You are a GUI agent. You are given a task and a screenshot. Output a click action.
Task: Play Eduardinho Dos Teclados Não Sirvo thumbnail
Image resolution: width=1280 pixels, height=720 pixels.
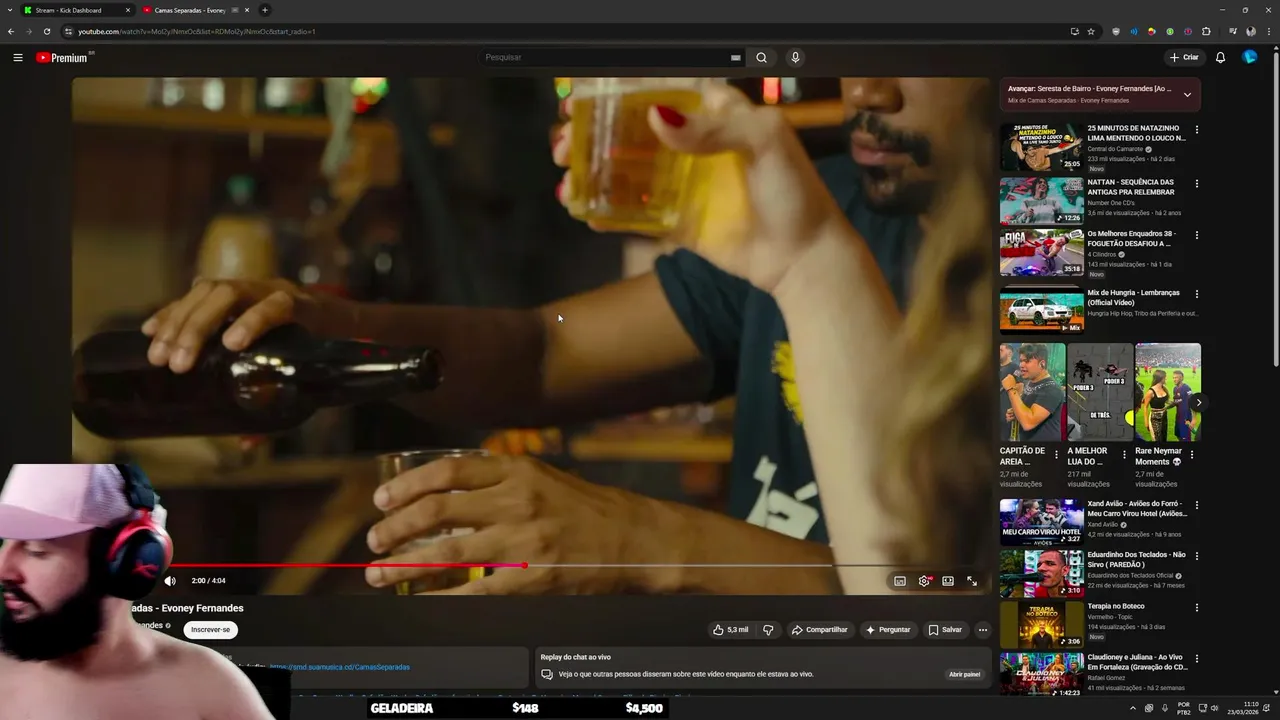(1041, 573)
